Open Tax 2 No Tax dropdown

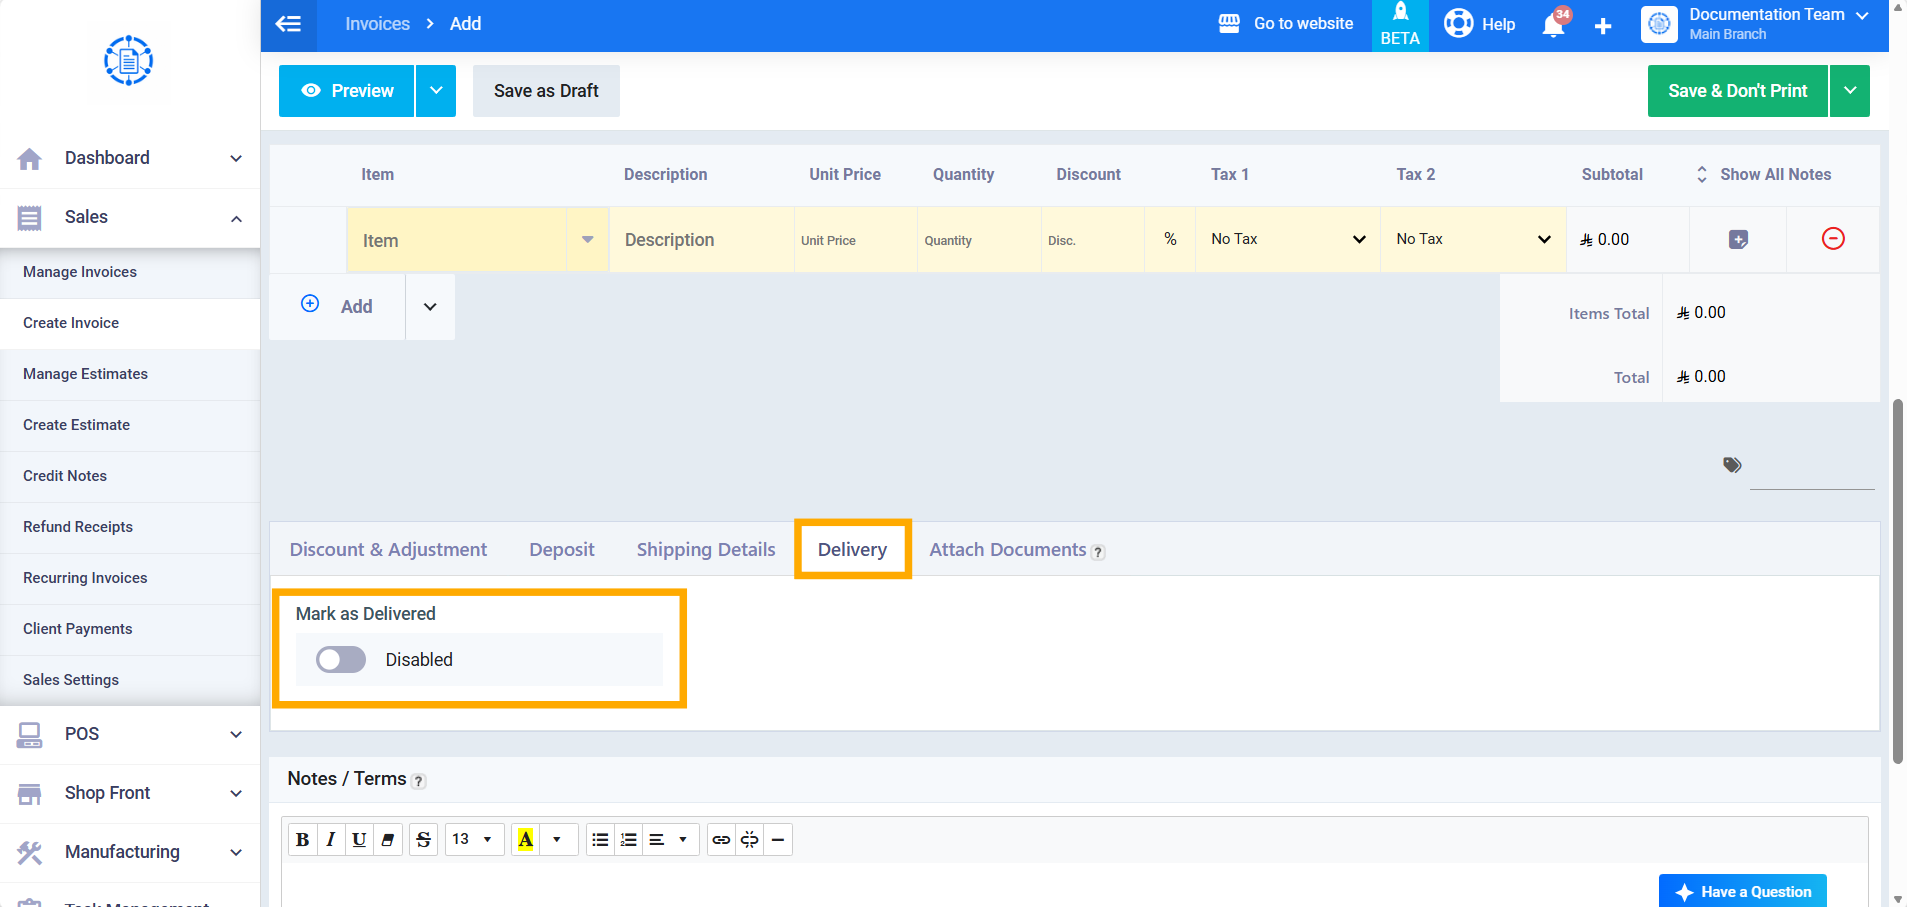point(1473,239)
